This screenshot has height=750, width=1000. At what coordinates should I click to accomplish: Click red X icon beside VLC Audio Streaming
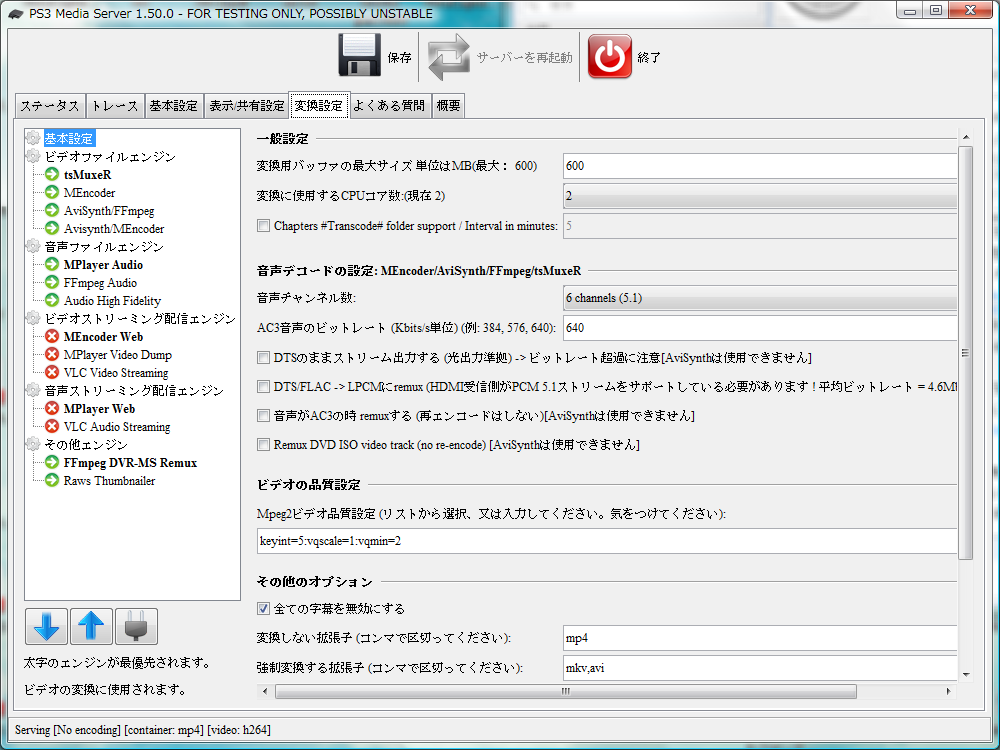pos(52,426)
